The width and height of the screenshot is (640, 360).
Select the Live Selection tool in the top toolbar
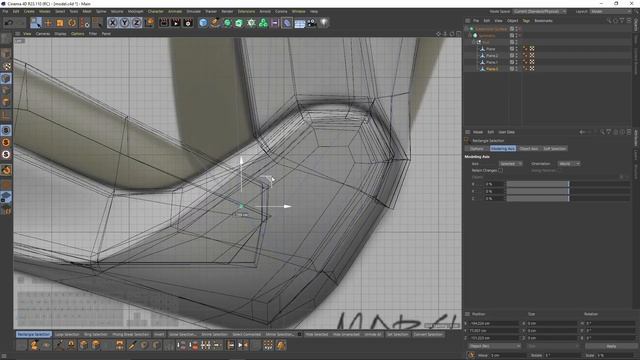36,23
